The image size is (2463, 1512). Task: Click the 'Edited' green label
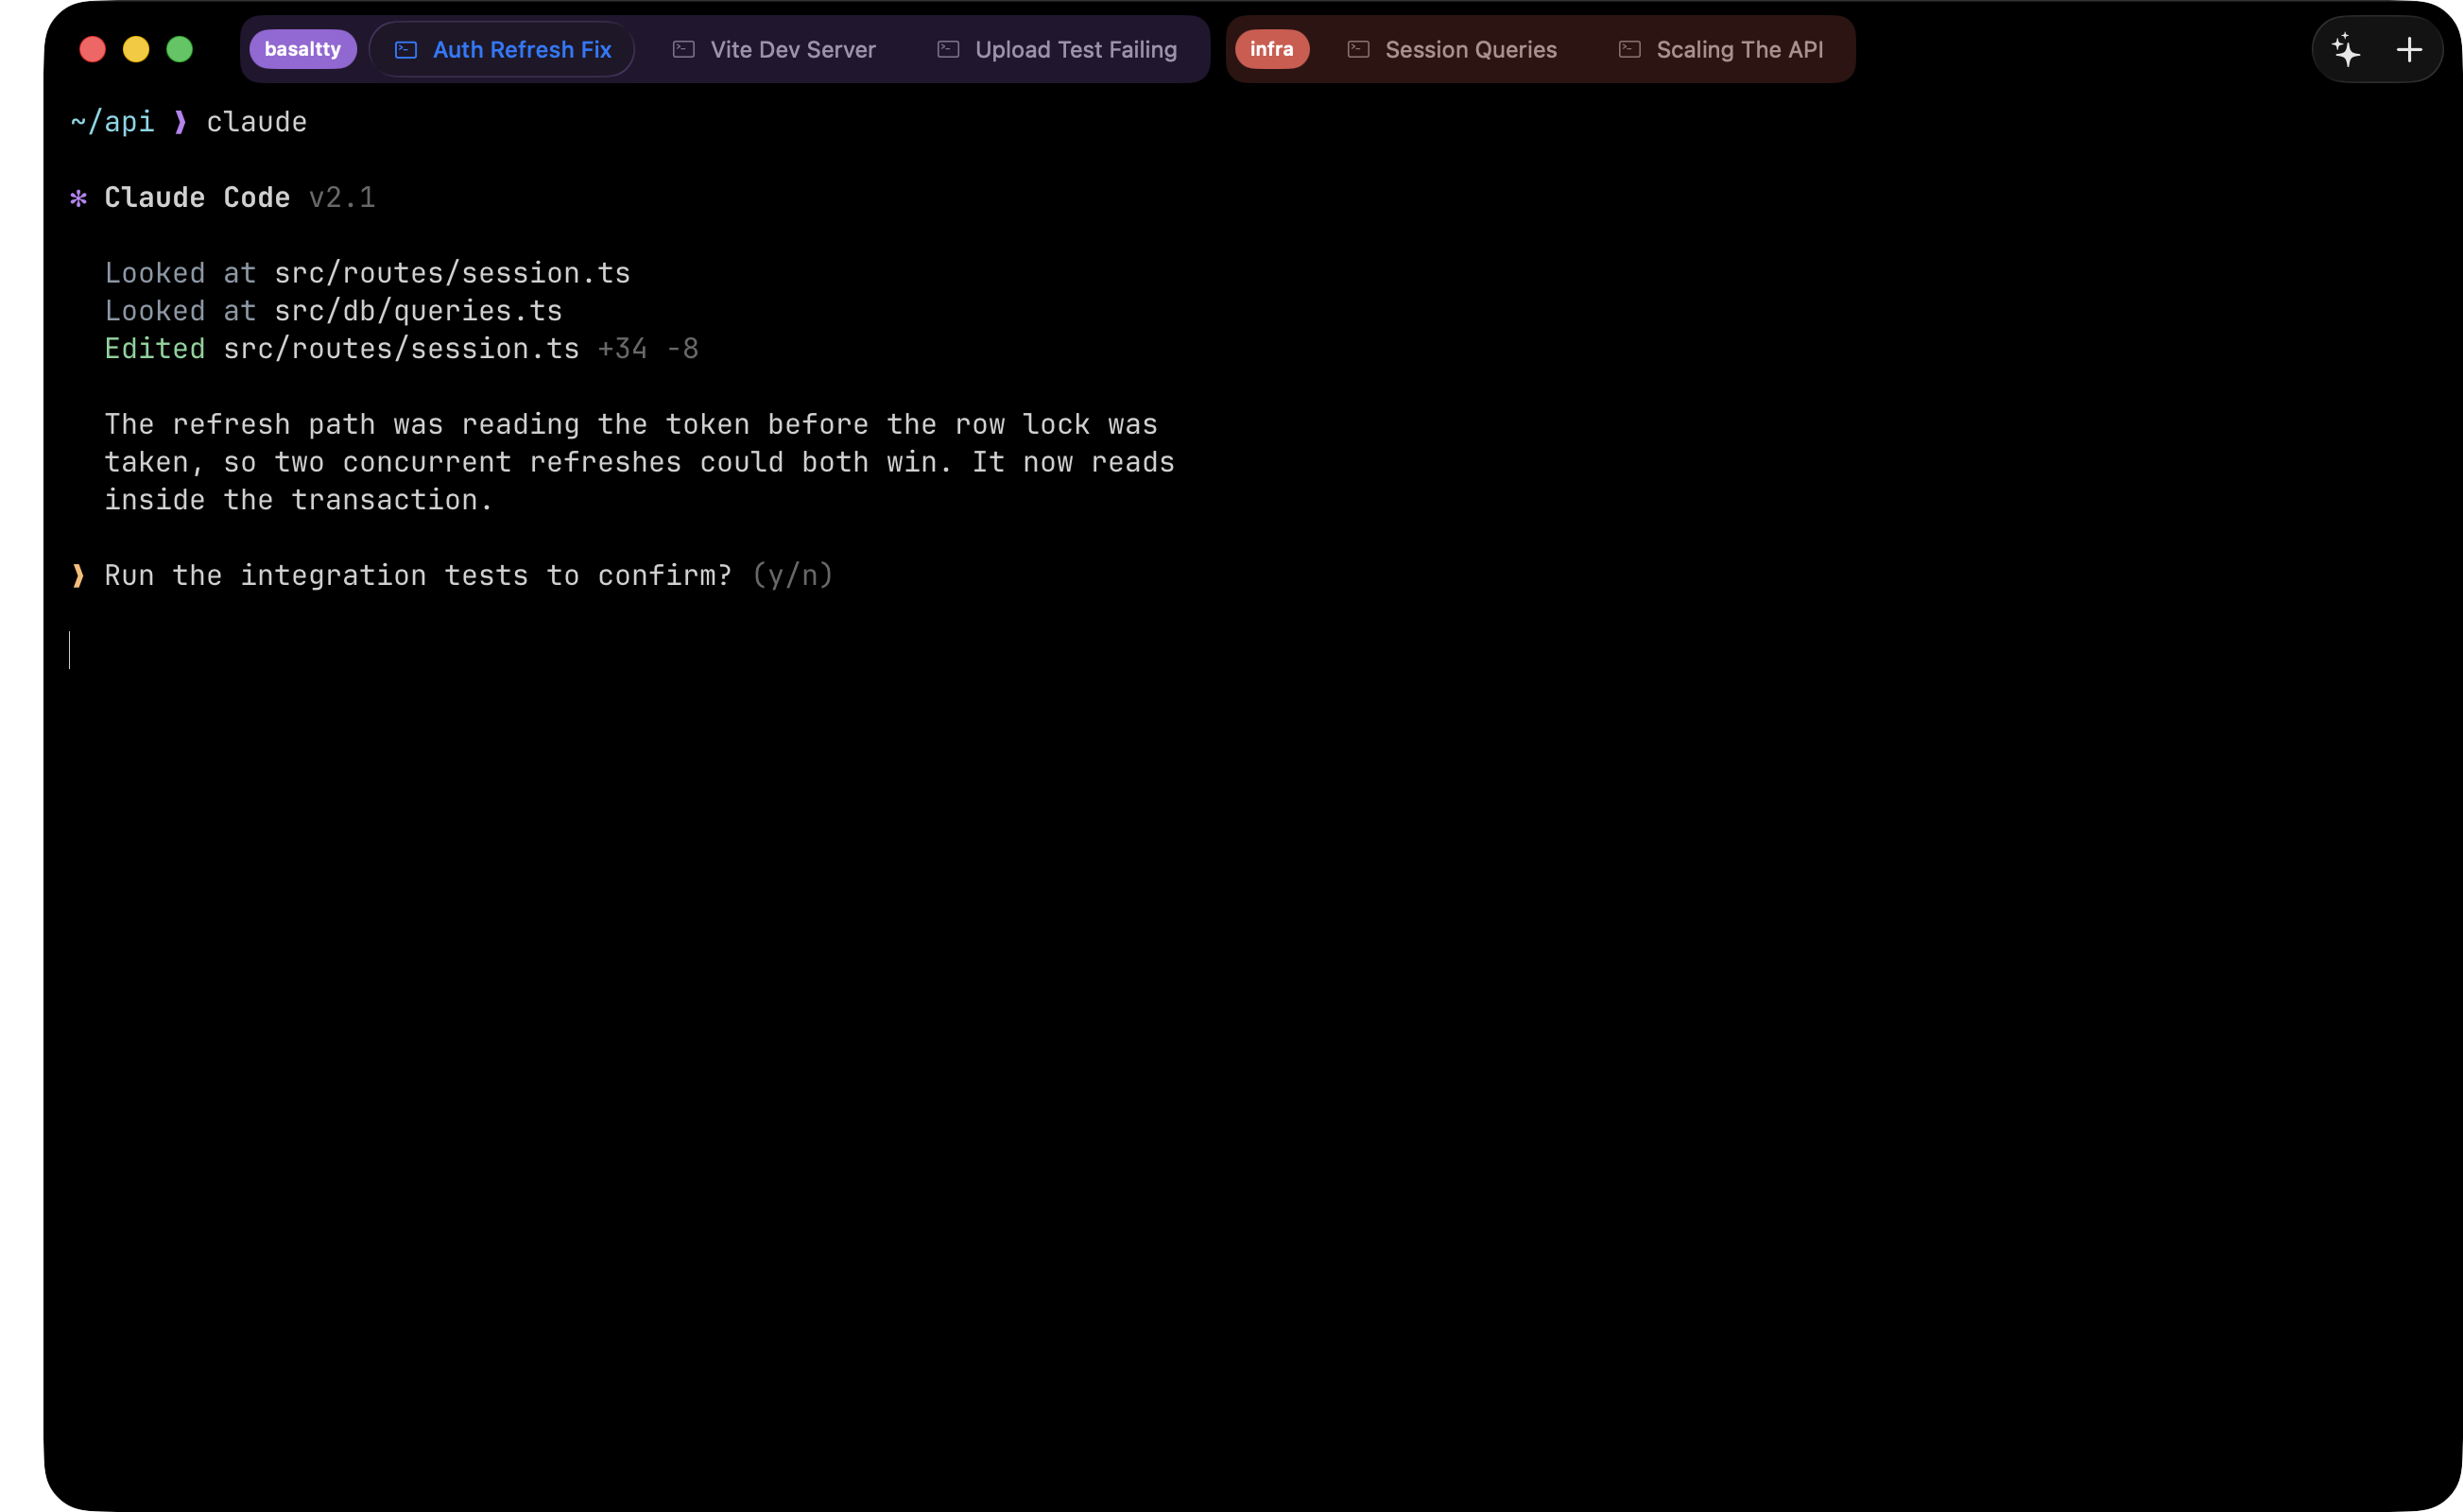[155, 348]
